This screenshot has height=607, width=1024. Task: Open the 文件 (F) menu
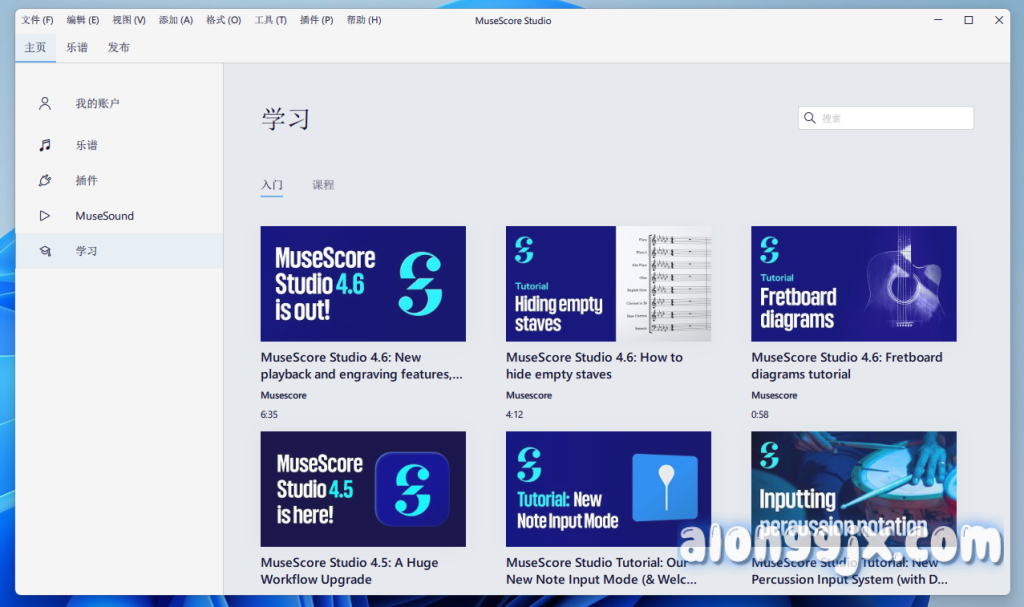pos(38,20)
